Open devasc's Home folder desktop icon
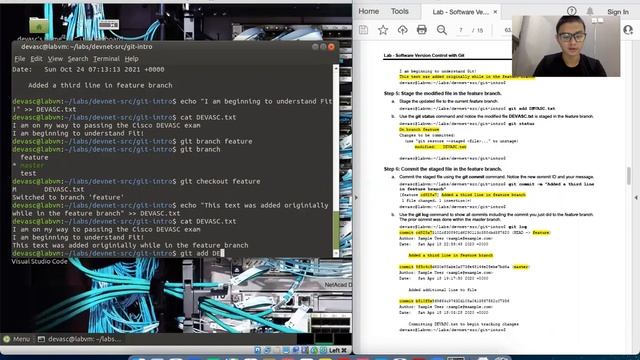Screen dimensions: 640x360 39,25
